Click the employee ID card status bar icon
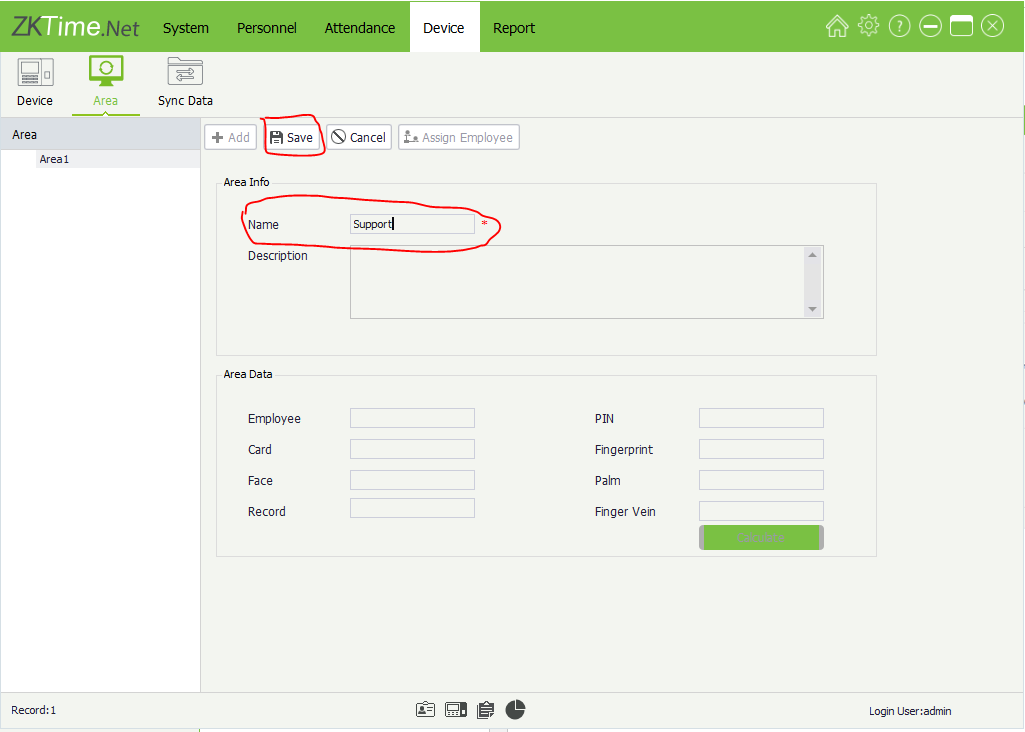The height and width of the screenshot is (732, 1025). point(426,710)
